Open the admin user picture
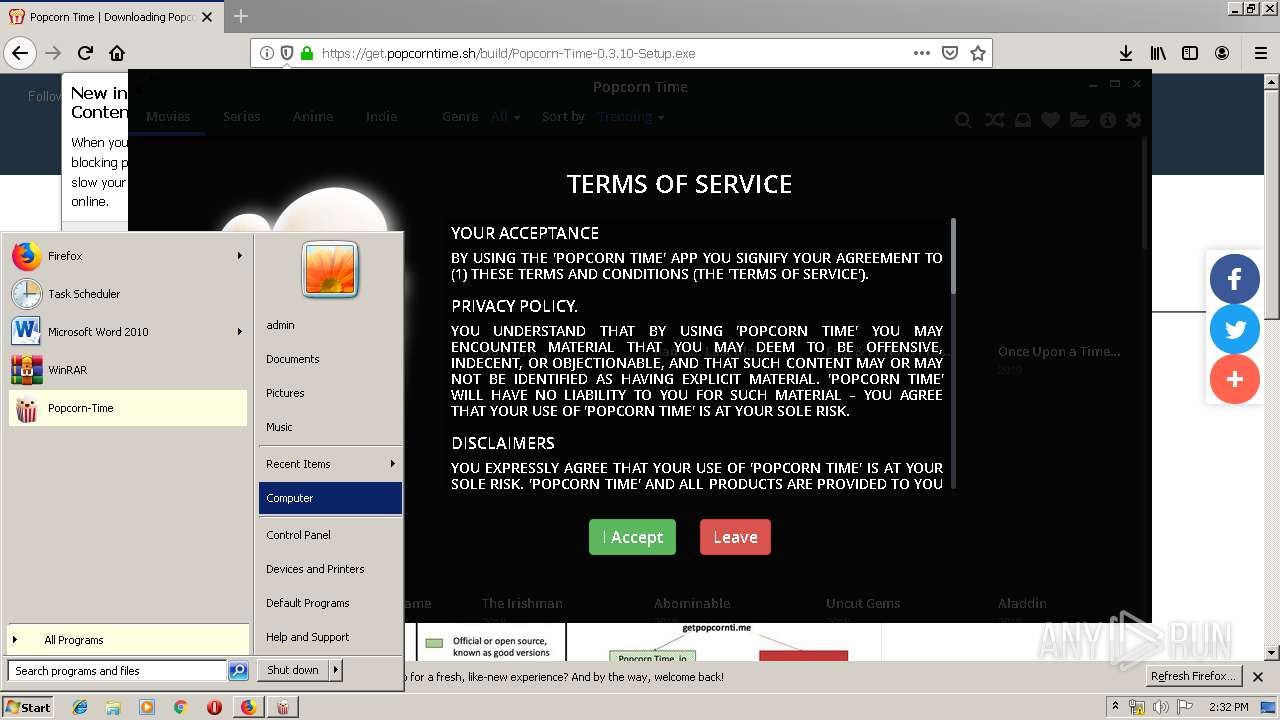This screenshot has height=720, width=1280. (330, 270)
